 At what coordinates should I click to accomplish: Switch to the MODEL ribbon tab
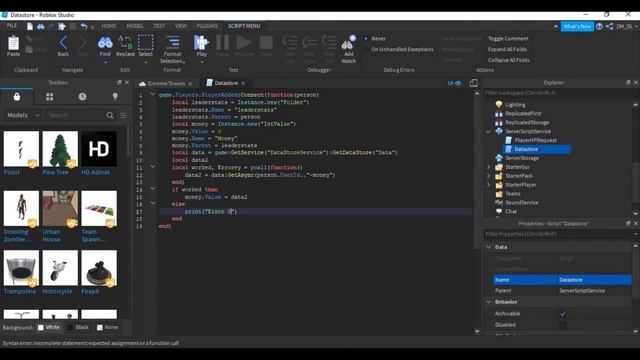135,26
